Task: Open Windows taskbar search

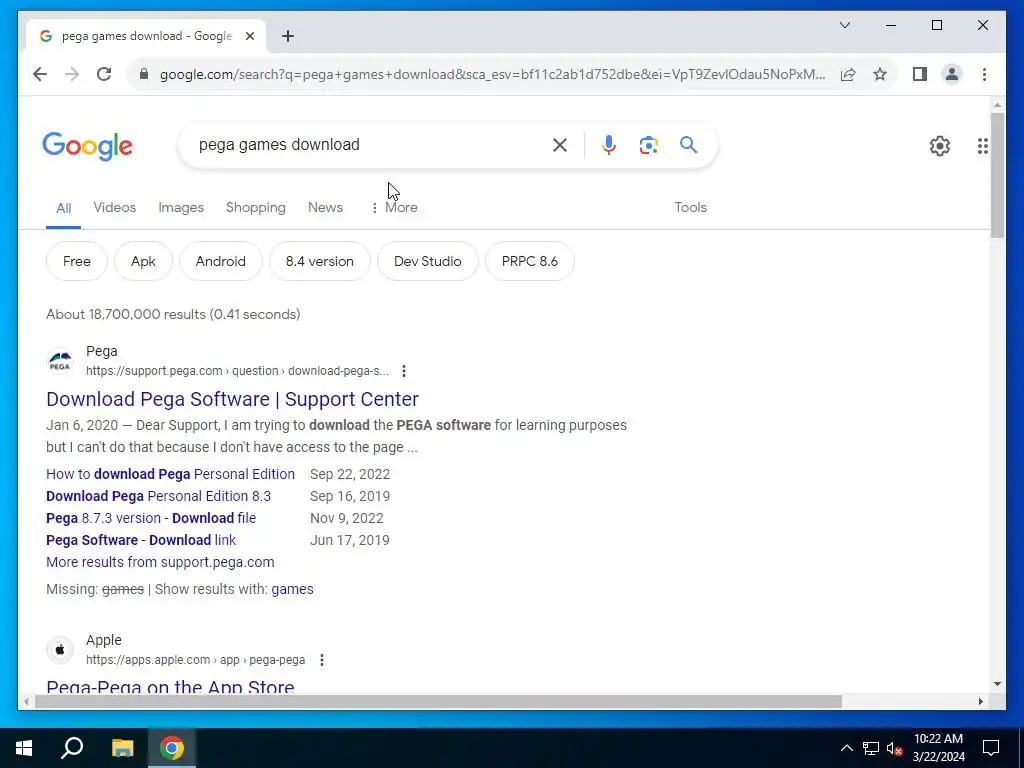Action: pyautogui.click(x=72, y=748)
